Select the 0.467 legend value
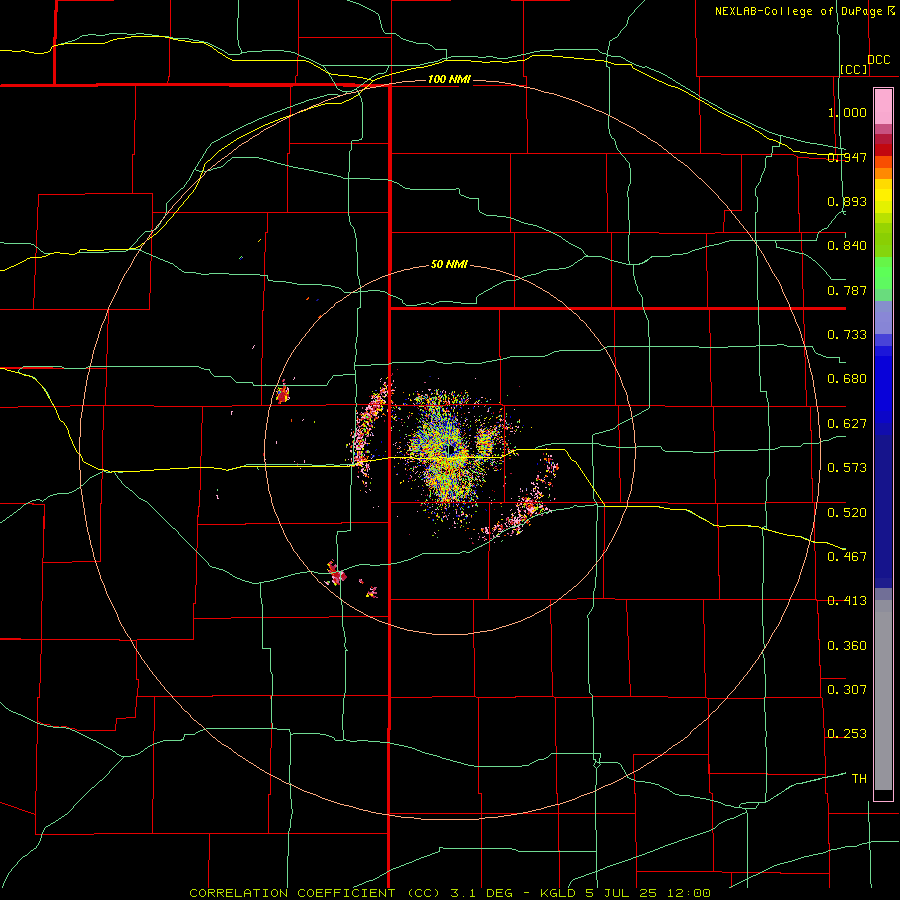 click(x=847, y=557)
